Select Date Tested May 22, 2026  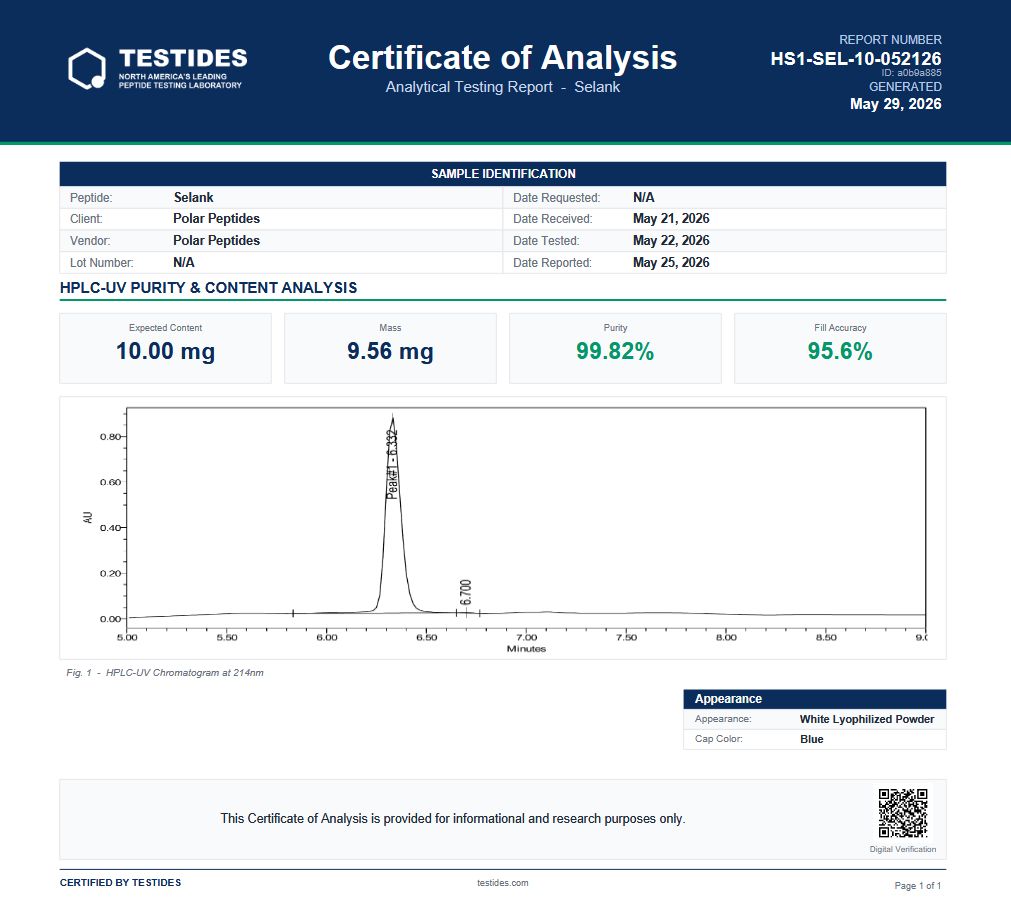tap(671, 241)
